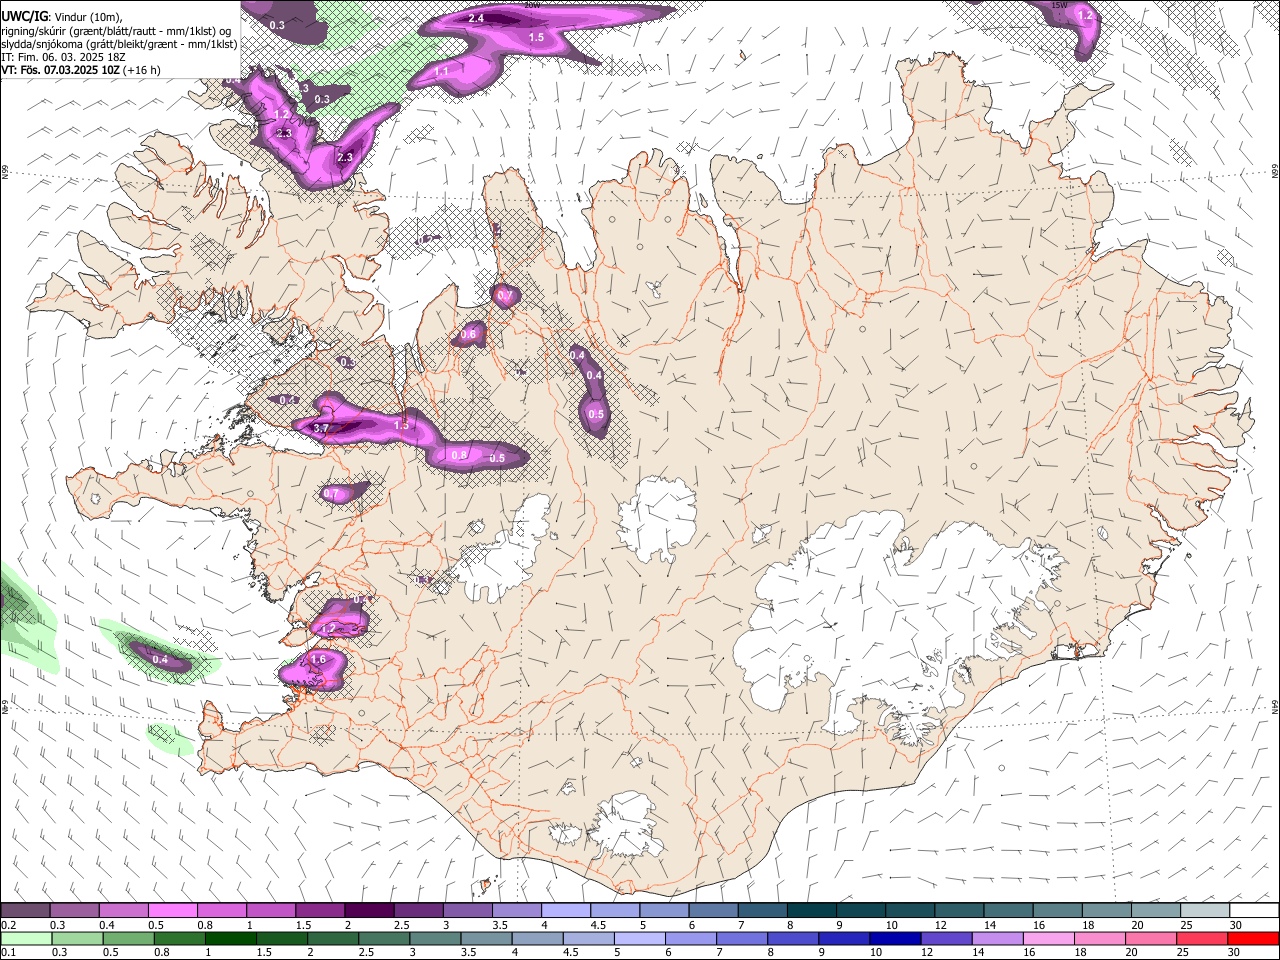Click the 0.4 value in the green offshore rain patch
Viewport: 1280px width, 960px height.
point(160,659)
